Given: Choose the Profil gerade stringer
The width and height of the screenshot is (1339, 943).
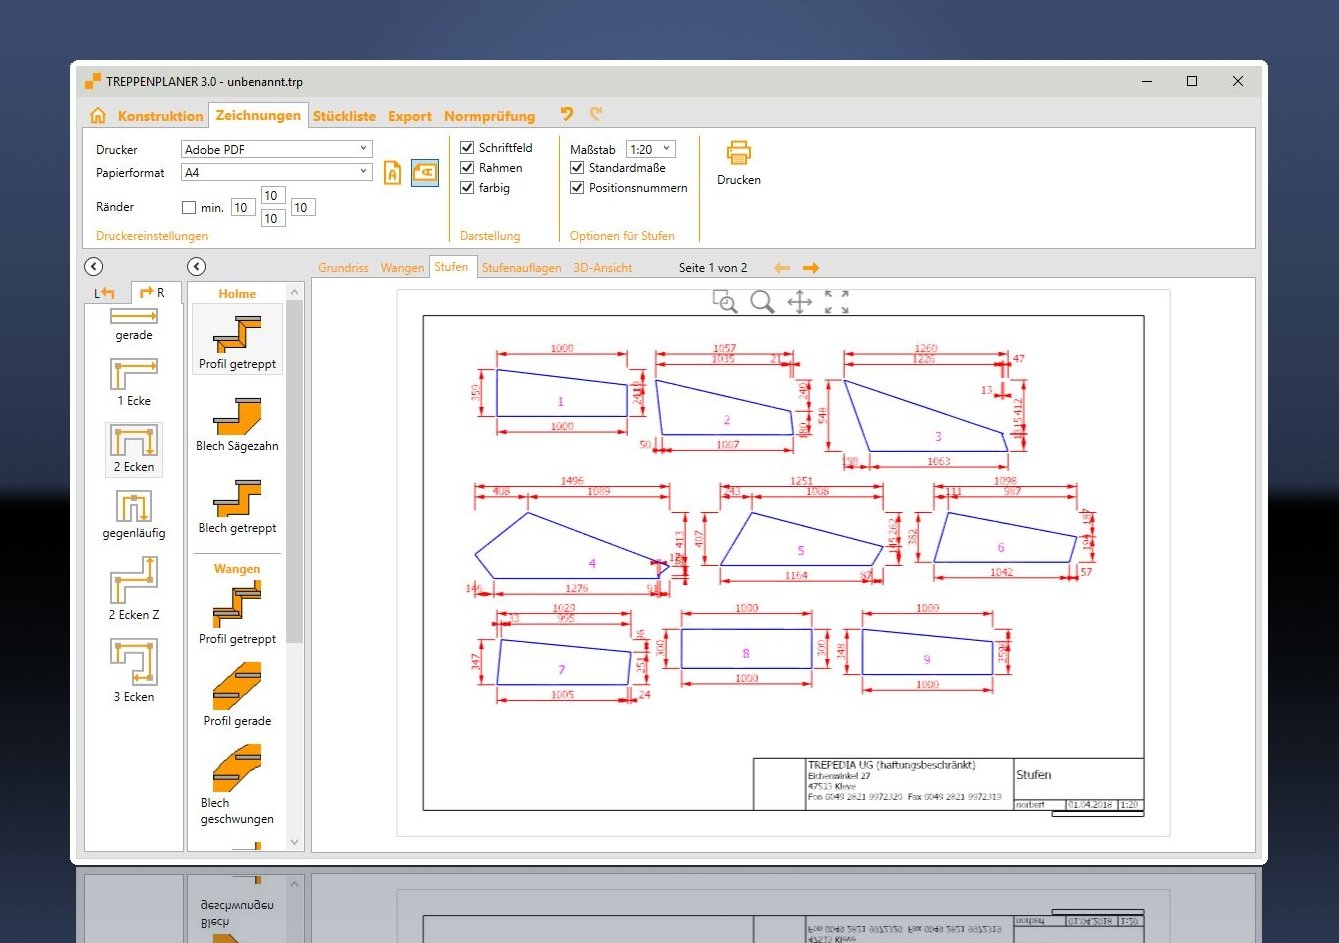Looking at the screenshot, I should [237, 696].
